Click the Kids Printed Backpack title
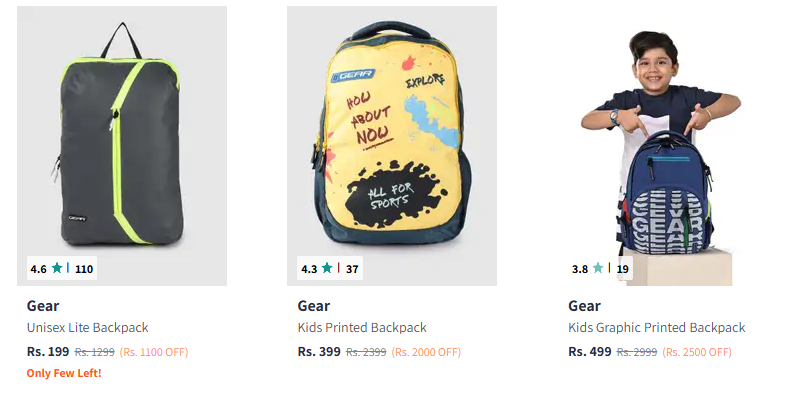The image size is (800, 407). tap(362, 328)
